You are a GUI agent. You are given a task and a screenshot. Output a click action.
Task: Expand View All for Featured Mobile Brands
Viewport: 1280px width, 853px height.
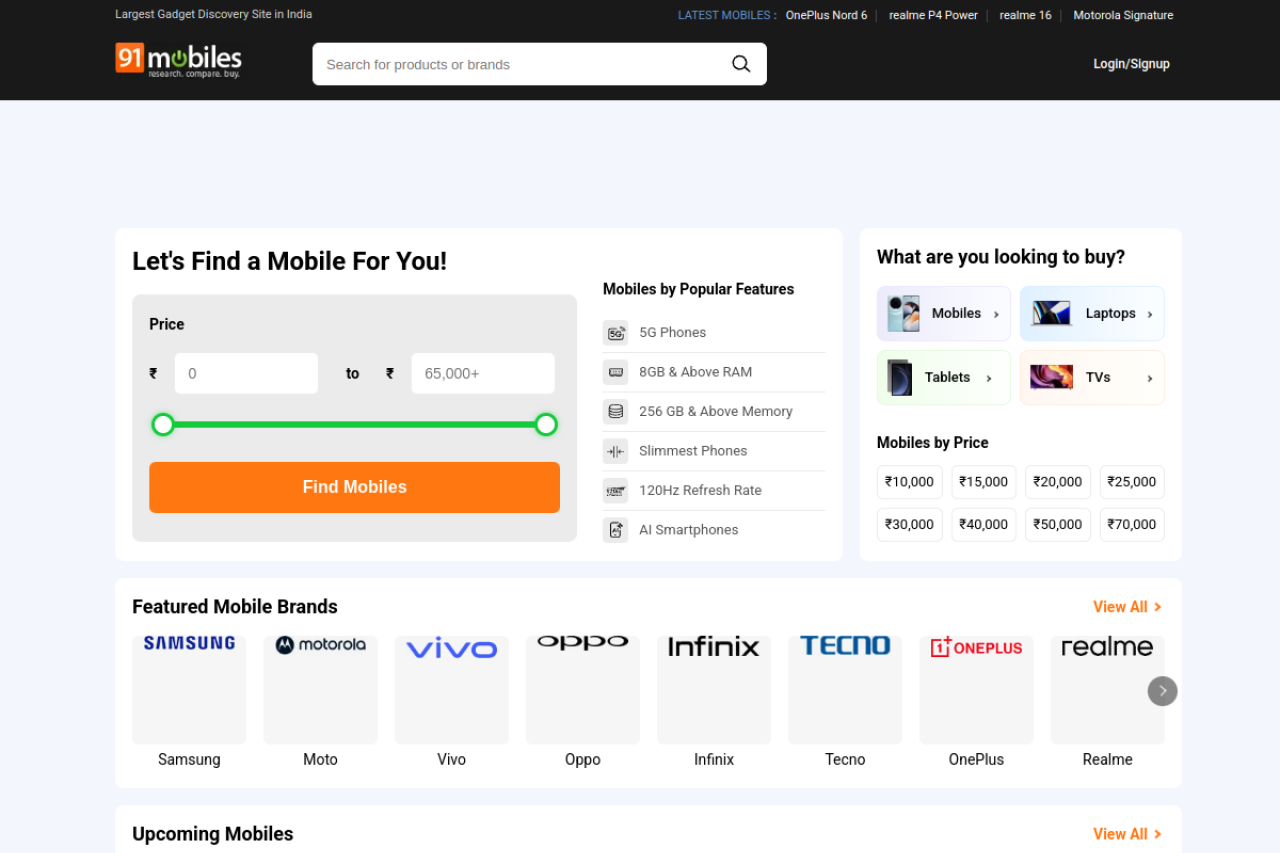[x=1127, y=607]
